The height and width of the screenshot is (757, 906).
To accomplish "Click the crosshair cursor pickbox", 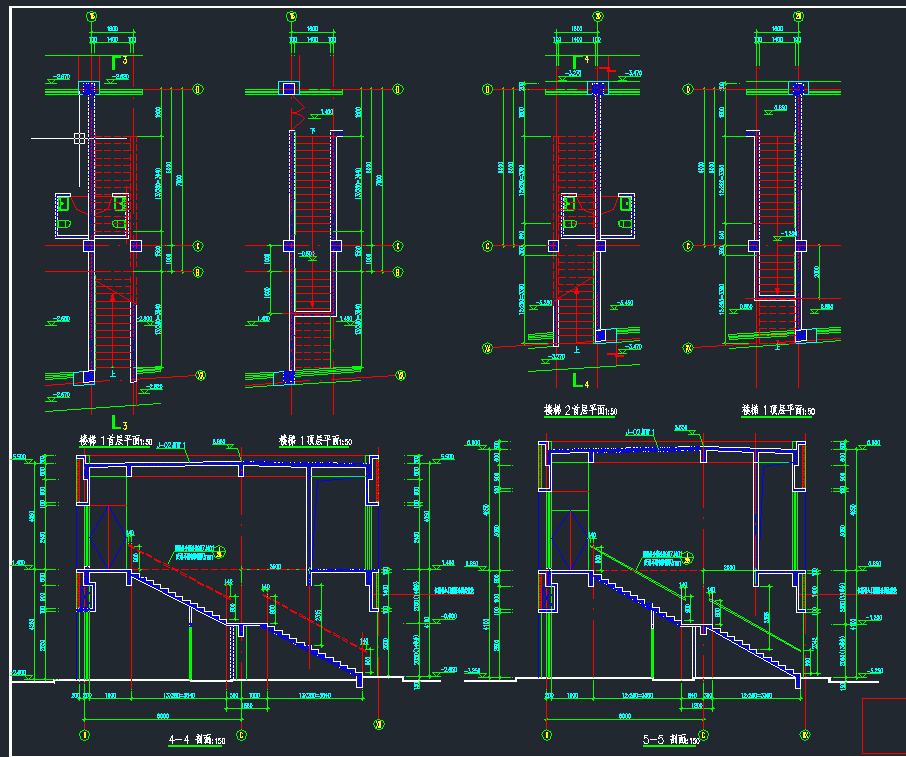I will (78, 137).
